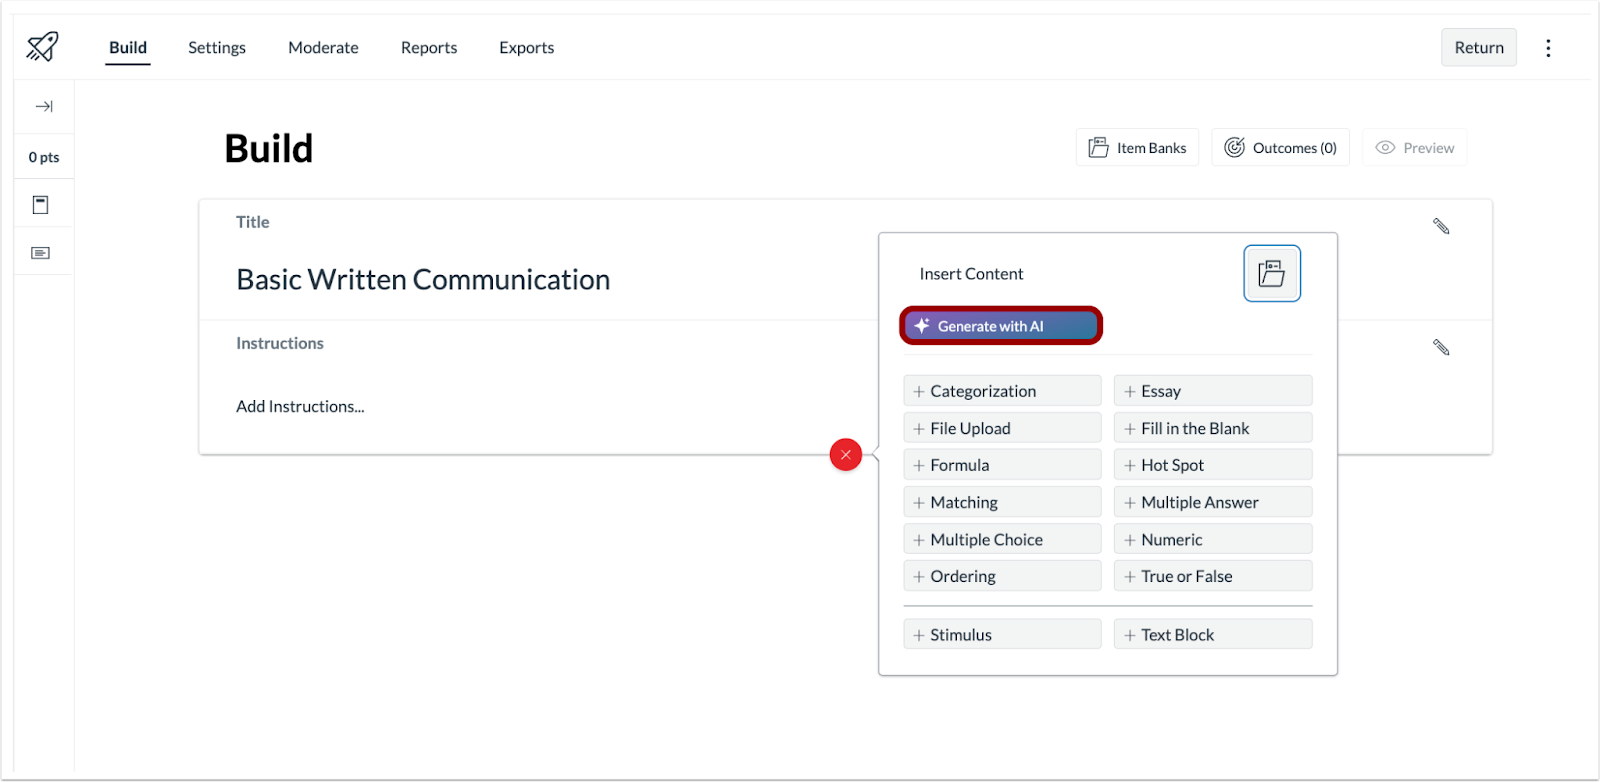Insert a Text Block

click(x=1213, y=634)
